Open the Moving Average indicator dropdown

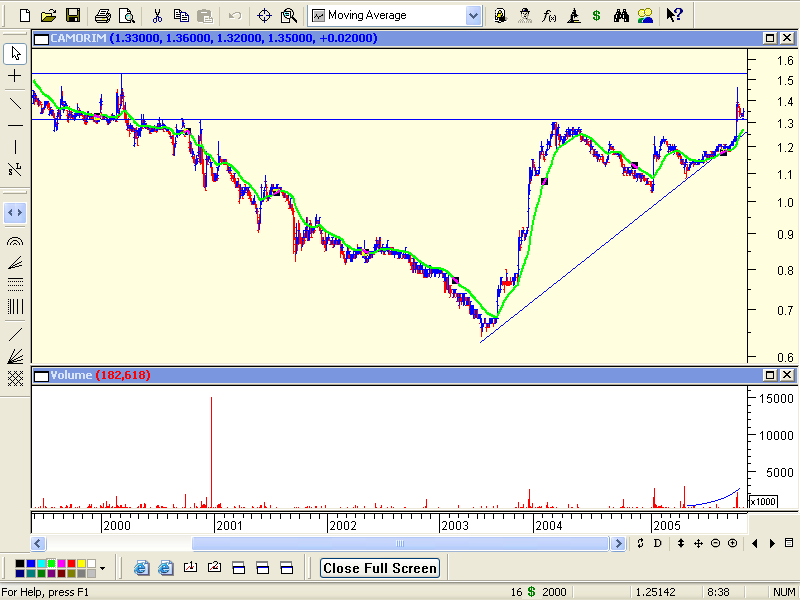click(x=473, y=16)
